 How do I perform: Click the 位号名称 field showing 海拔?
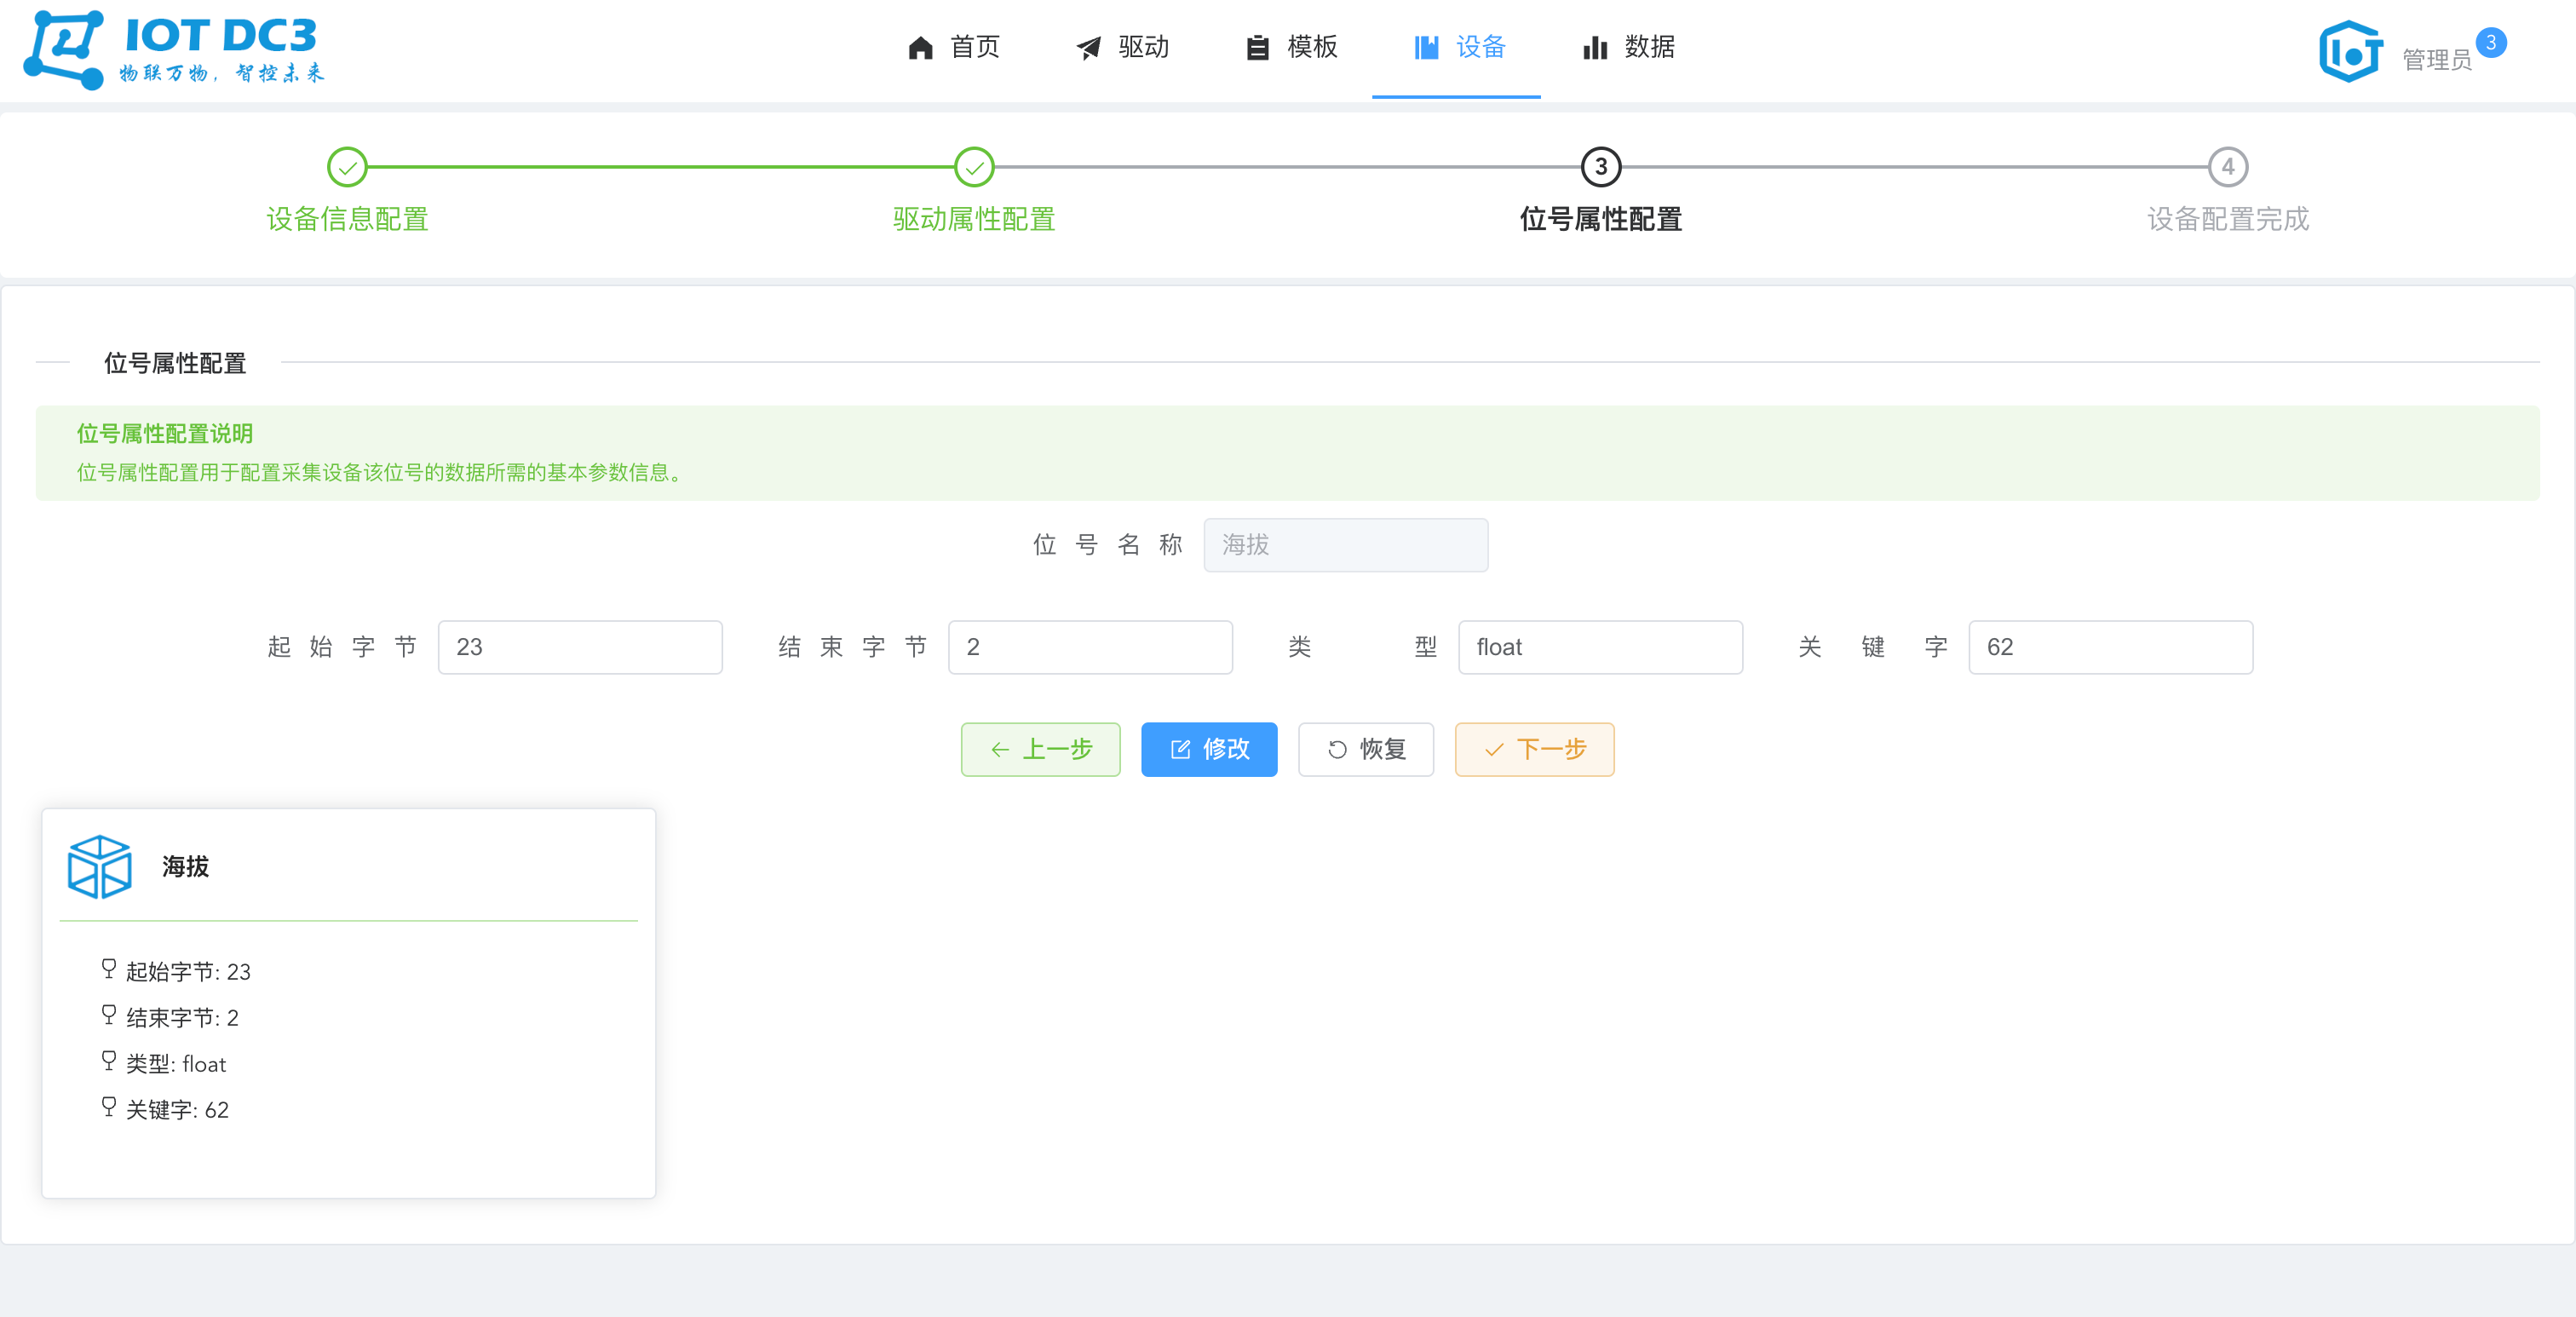pyautogui.click(x=1345, y=545)
